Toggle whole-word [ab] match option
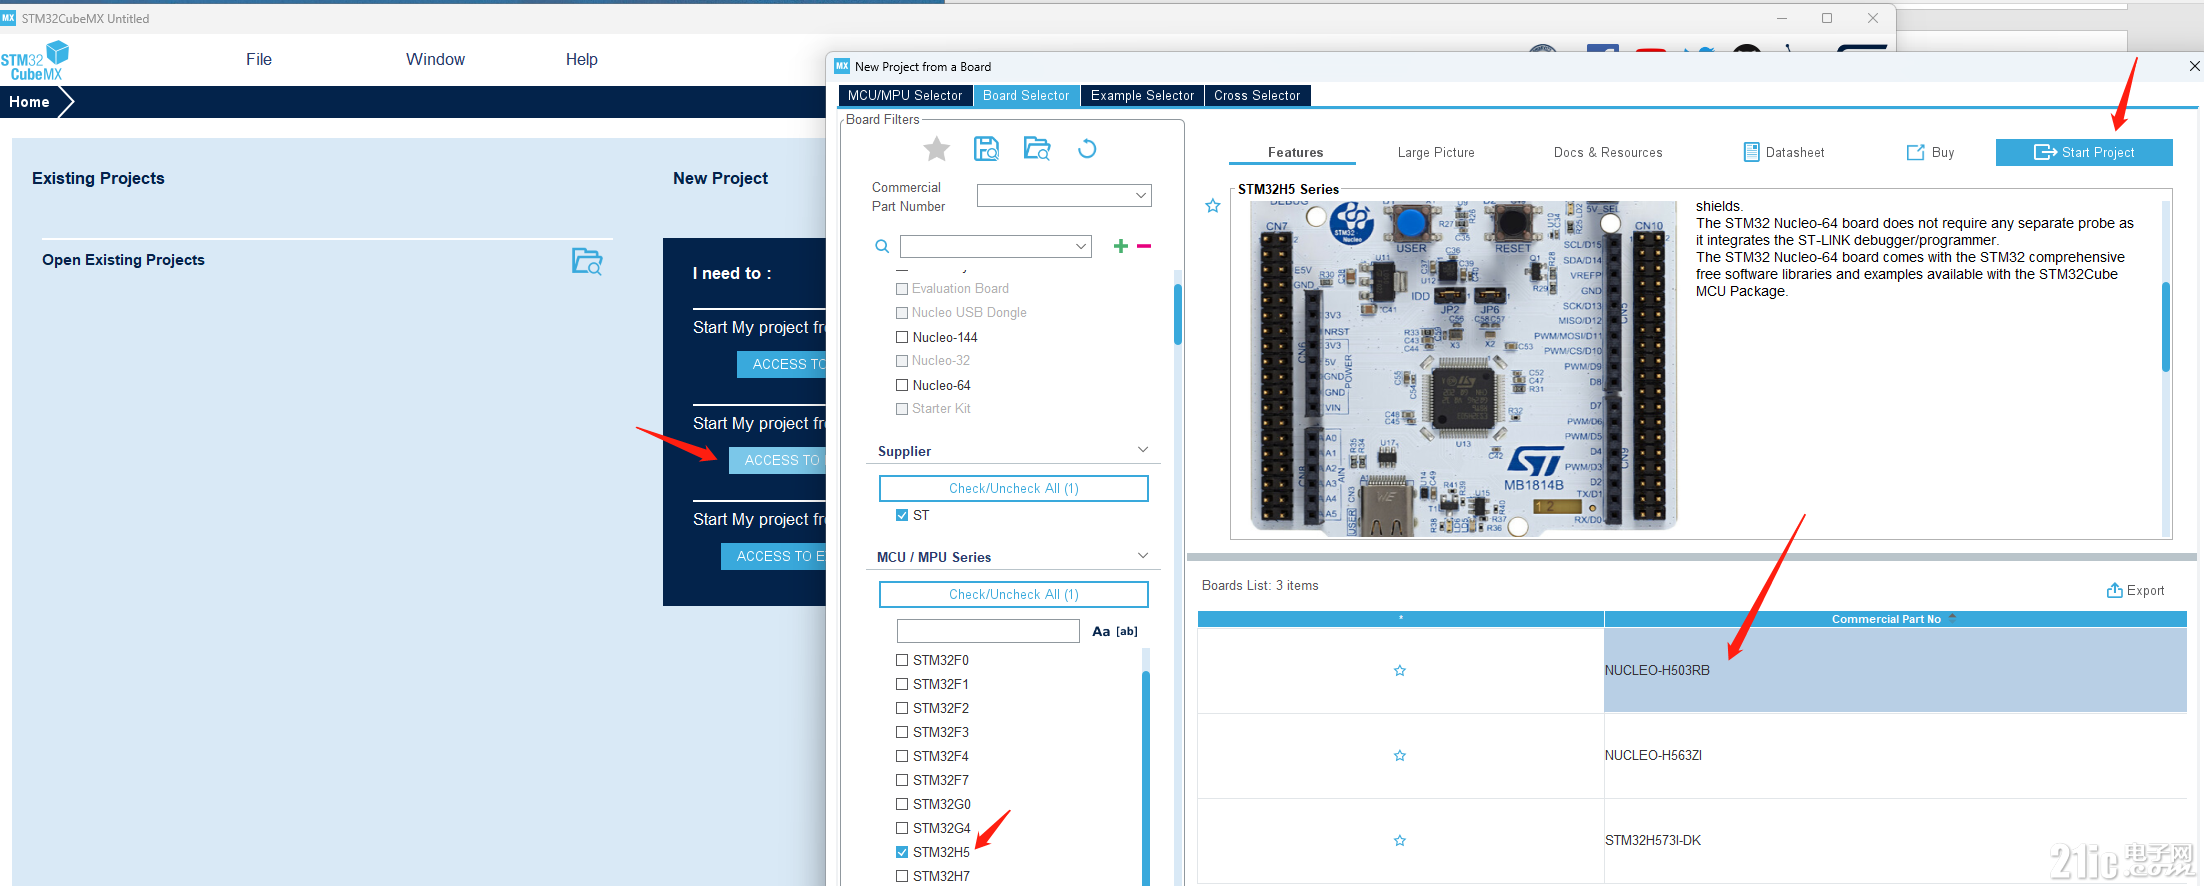The height and width of the screenshot is (886, 2204). pos(1127,631)
